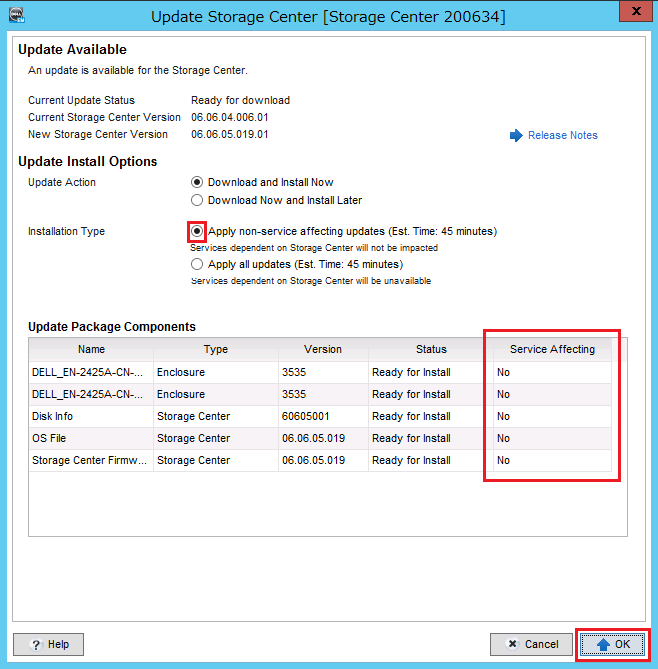The width and height of the screenshot is (658, 669).
Task: Sort by the Version column header
Action: pyautogui.click(x=323, y=349)
